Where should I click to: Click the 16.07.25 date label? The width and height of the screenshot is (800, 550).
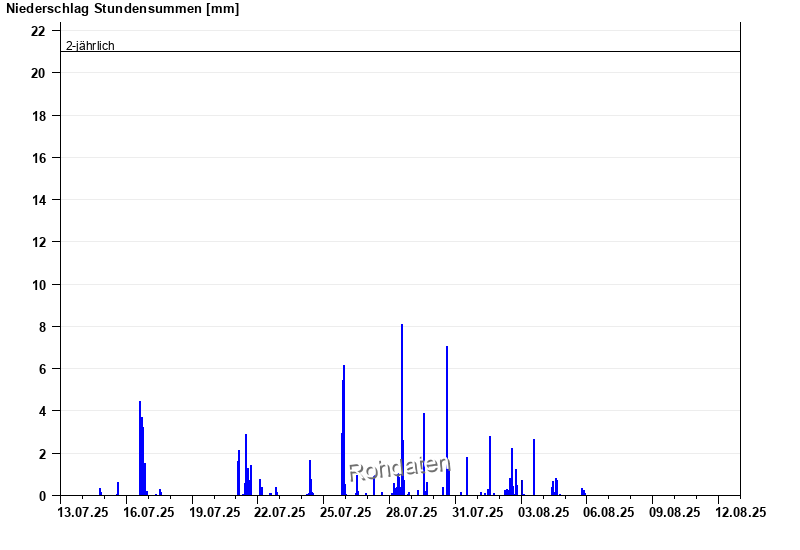pyautogui.click(x=149, y=512)
